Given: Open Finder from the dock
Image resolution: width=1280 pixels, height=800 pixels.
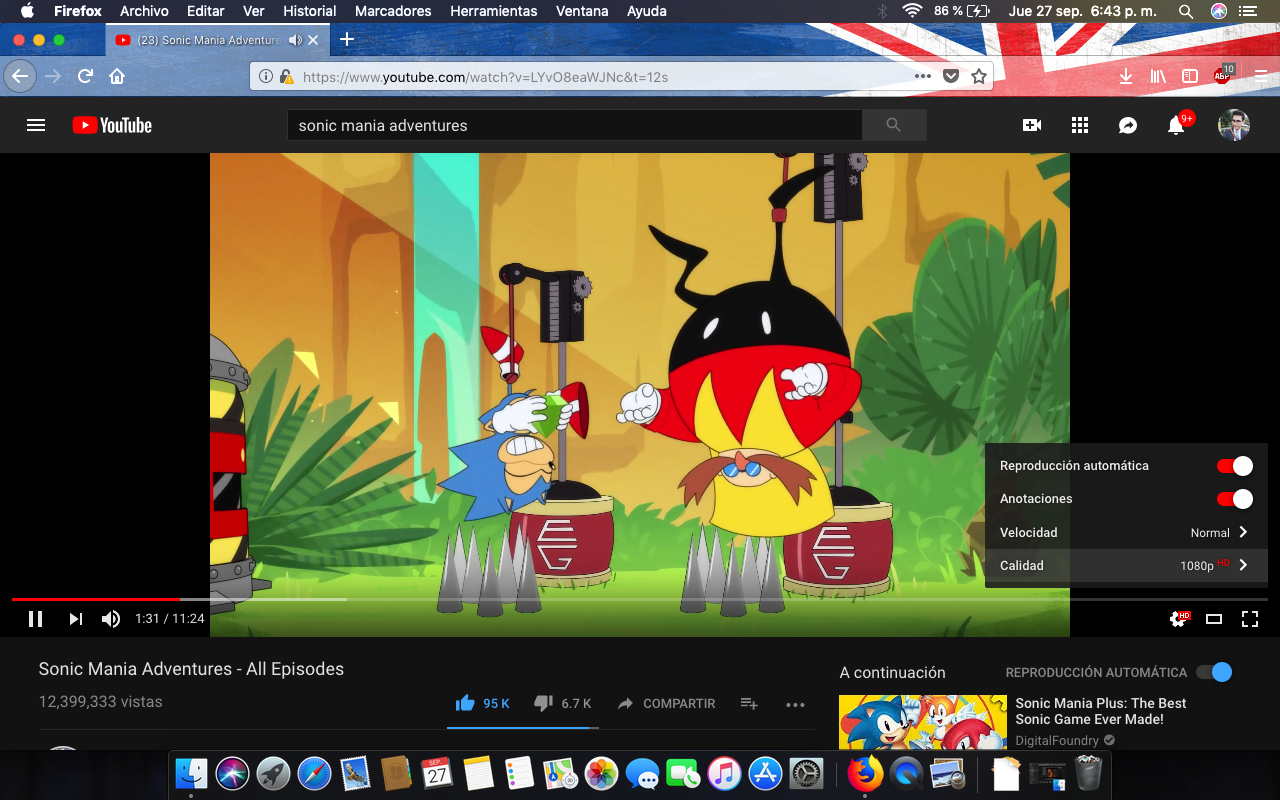Looking at the screenshot, I should [x=191, y=773].
